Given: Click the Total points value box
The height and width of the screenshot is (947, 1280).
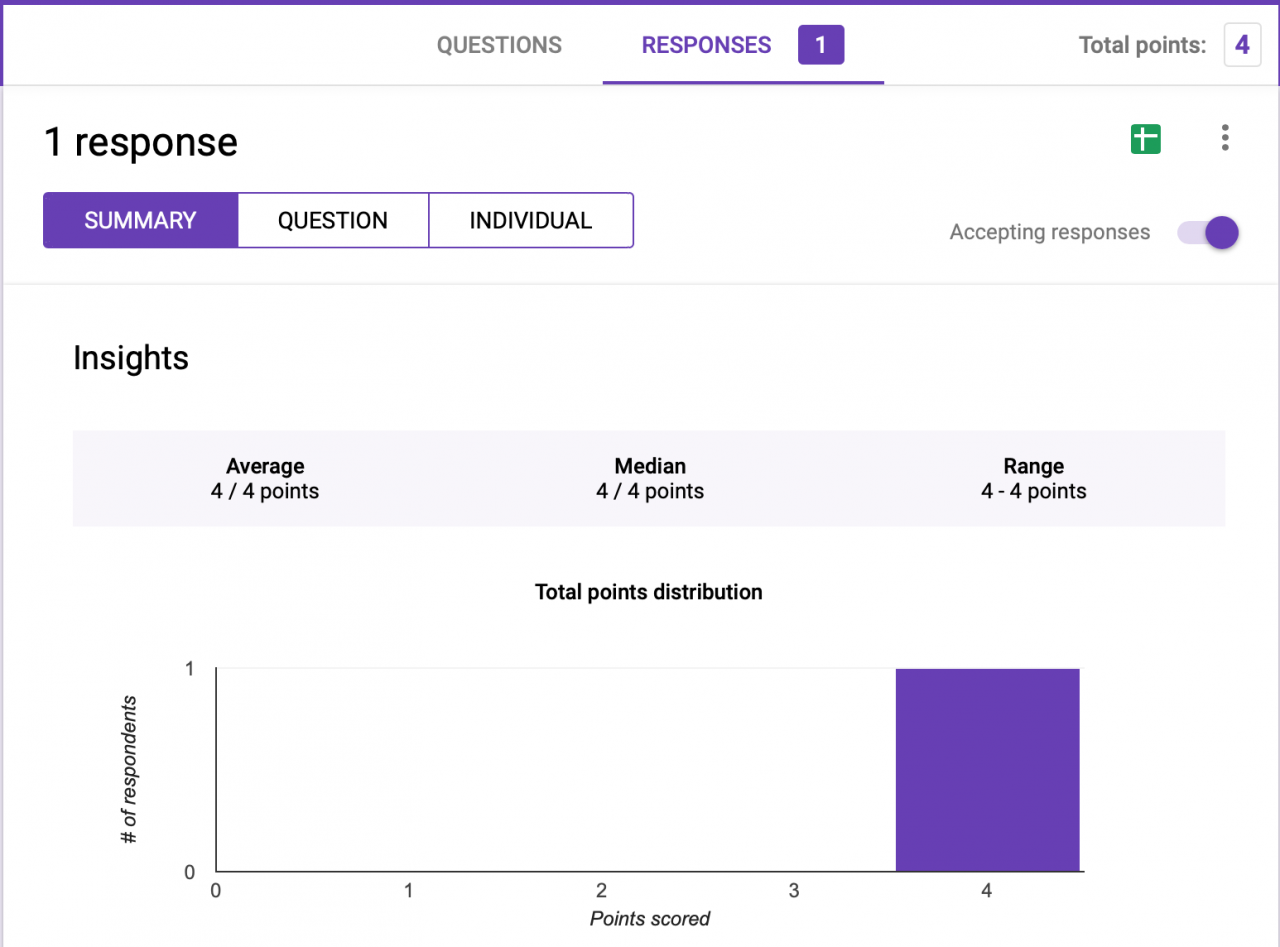Looking at the screenshot, I should 1241,45.
